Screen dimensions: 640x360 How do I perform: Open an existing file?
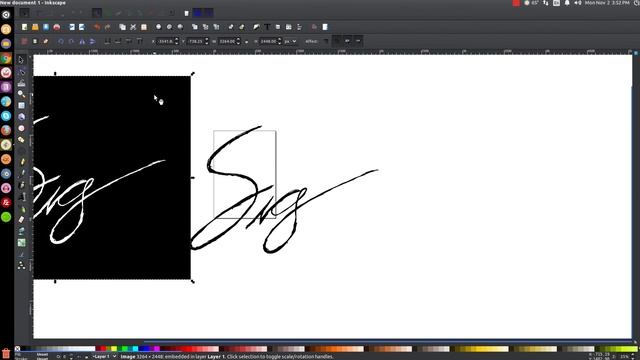point(35,27)
